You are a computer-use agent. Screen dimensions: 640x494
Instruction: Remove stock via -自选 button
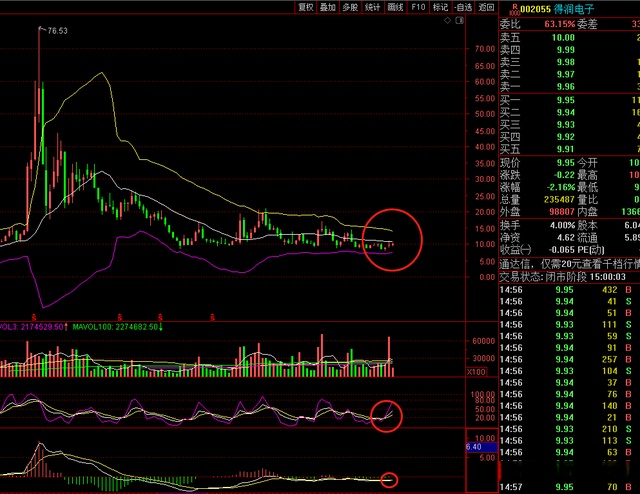463,7
